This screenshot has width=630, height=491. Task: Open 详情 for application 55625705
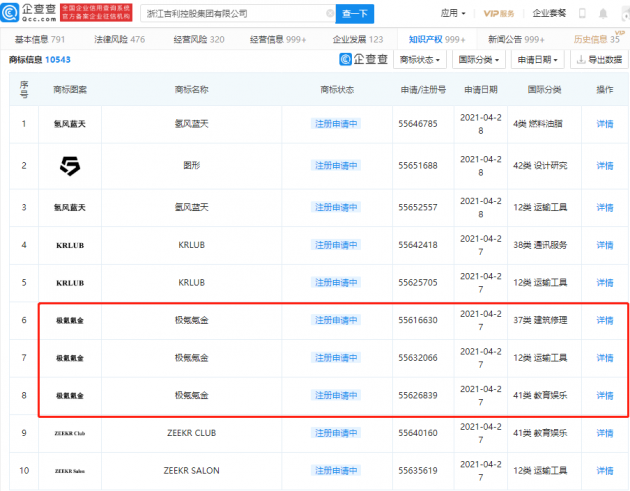604,282
